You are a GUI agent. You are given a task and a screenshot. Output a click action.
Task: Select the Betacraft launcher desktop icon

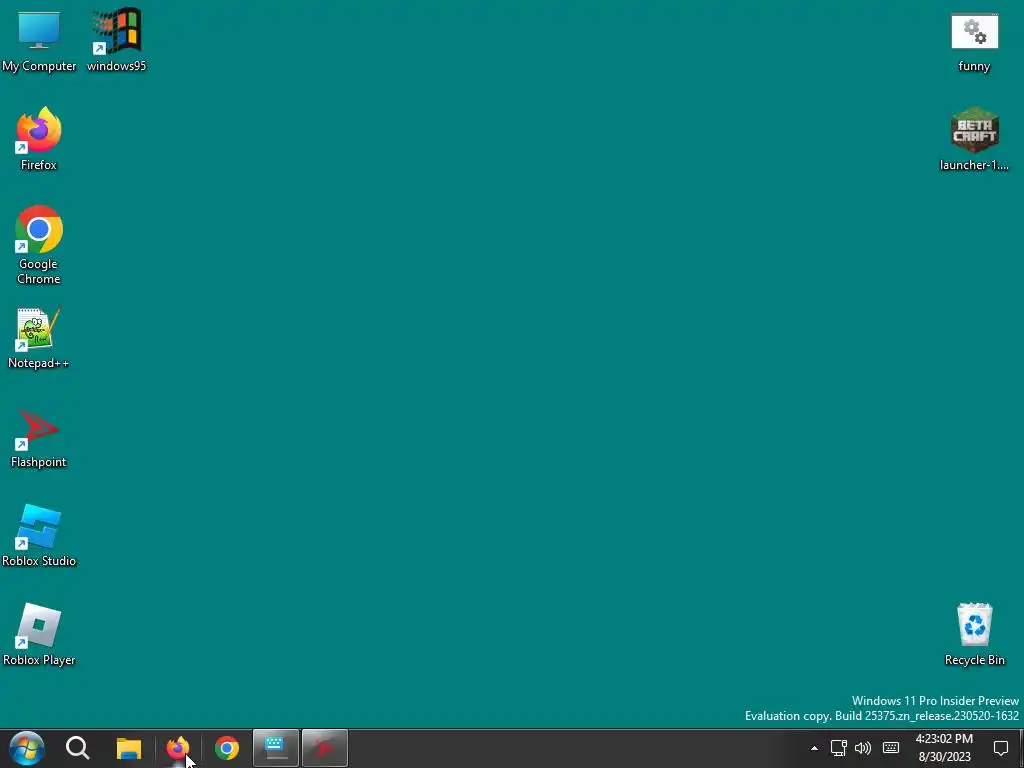click(x=974, y=140)
